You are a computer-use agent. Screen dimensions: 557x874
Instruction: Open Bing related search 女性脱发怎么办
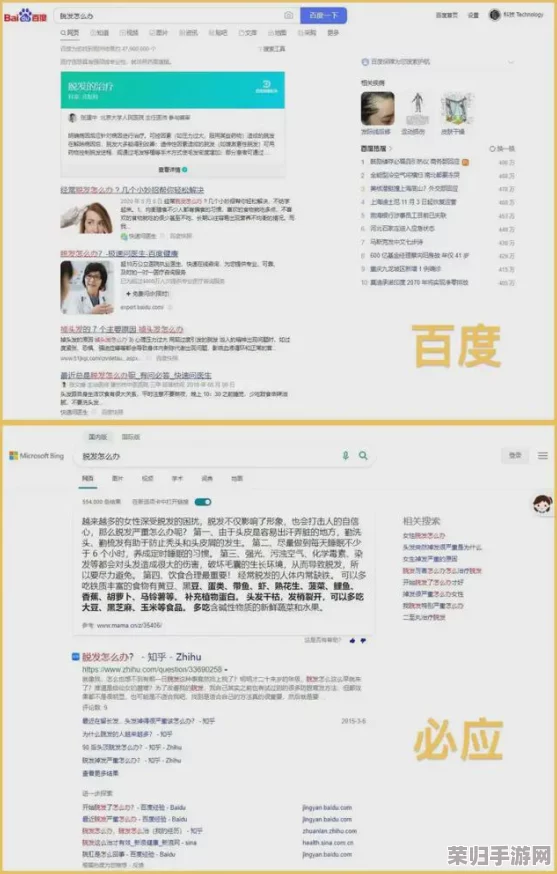click(x=424, y=536)
